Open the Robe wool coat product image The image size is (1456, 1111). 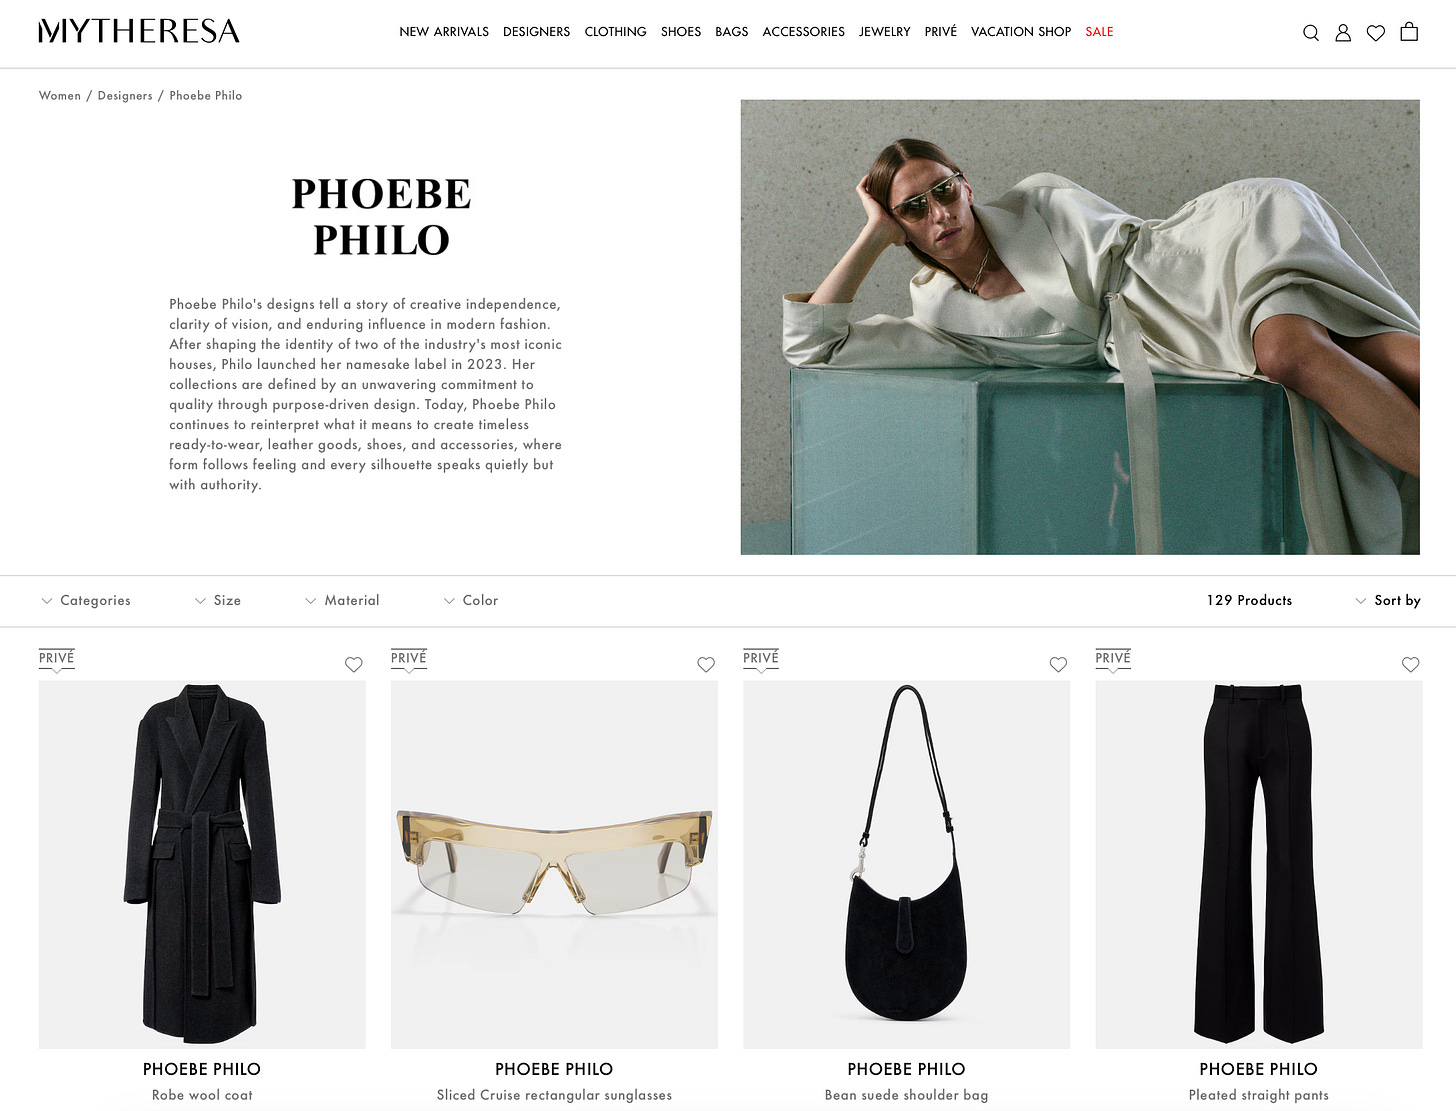coord(202,865)
